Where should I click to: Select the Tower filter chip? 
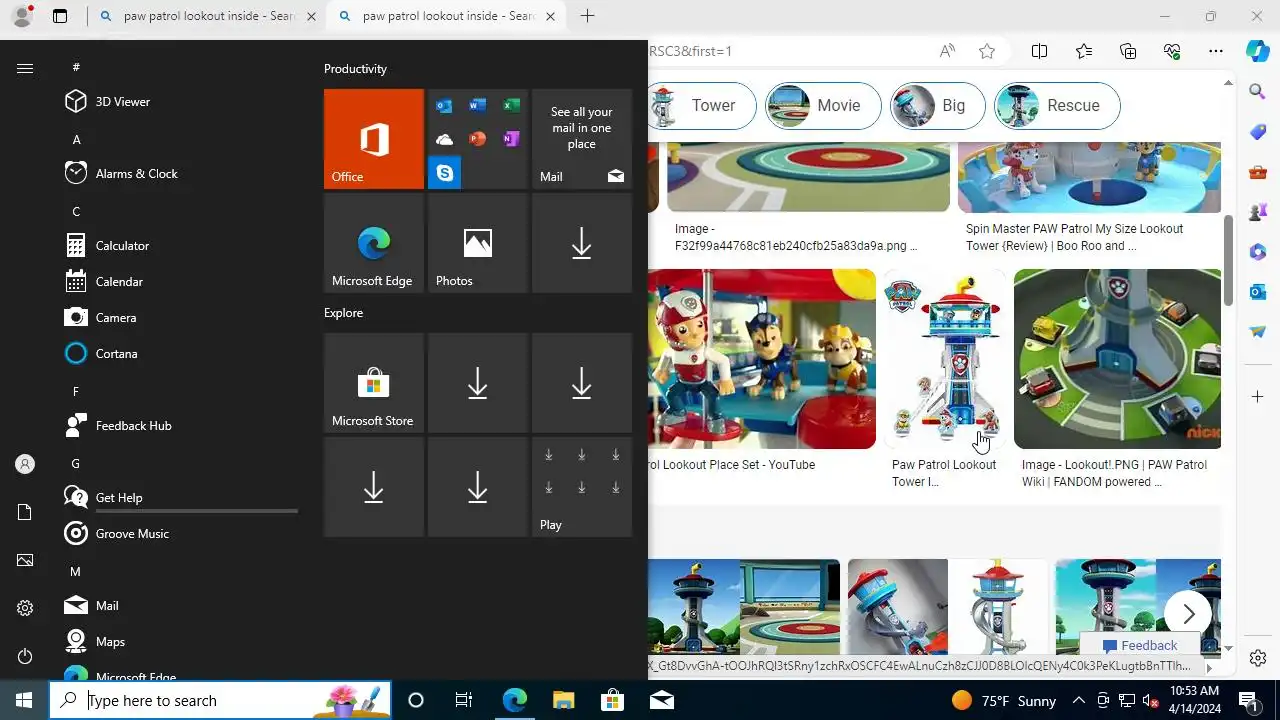(x=702, y=106)
